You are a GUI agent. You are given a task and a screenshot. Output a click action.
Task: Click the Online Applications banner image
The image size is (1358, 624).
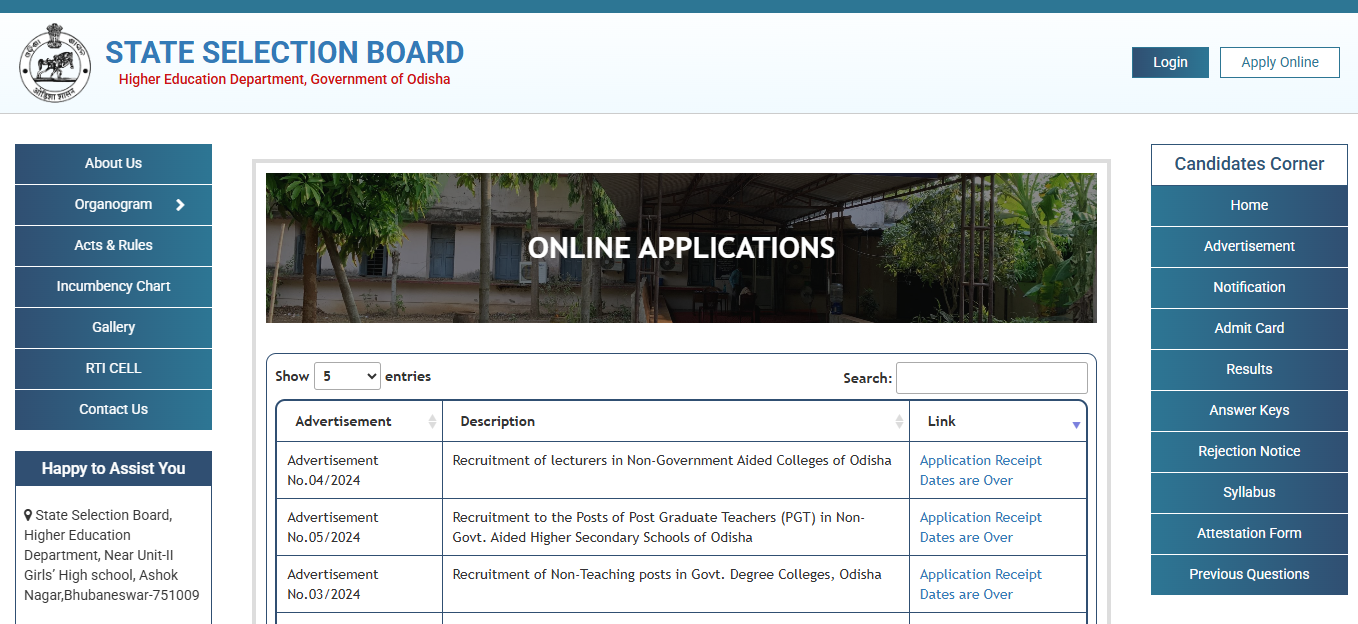click(681, 248)
